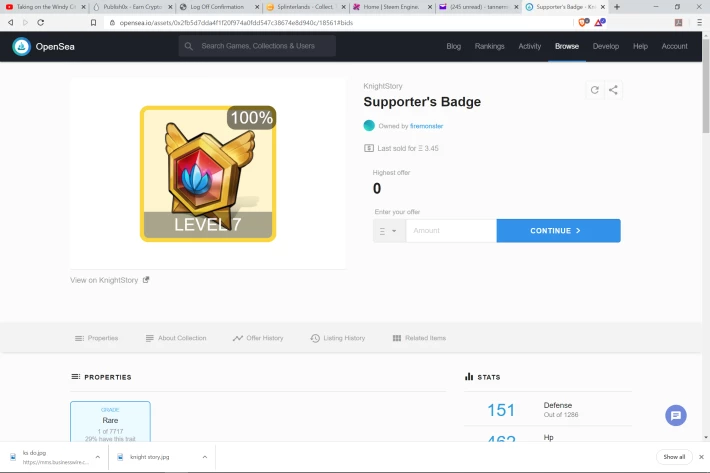The image size is (710, 473).
Task: Go back with the browser back arrow
Action: tap(10, 23)
